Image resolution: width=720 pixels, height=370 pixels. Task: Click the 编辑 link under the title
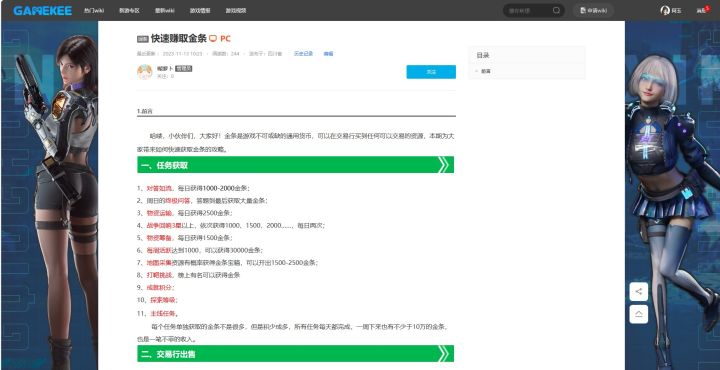tap(328, 54)
